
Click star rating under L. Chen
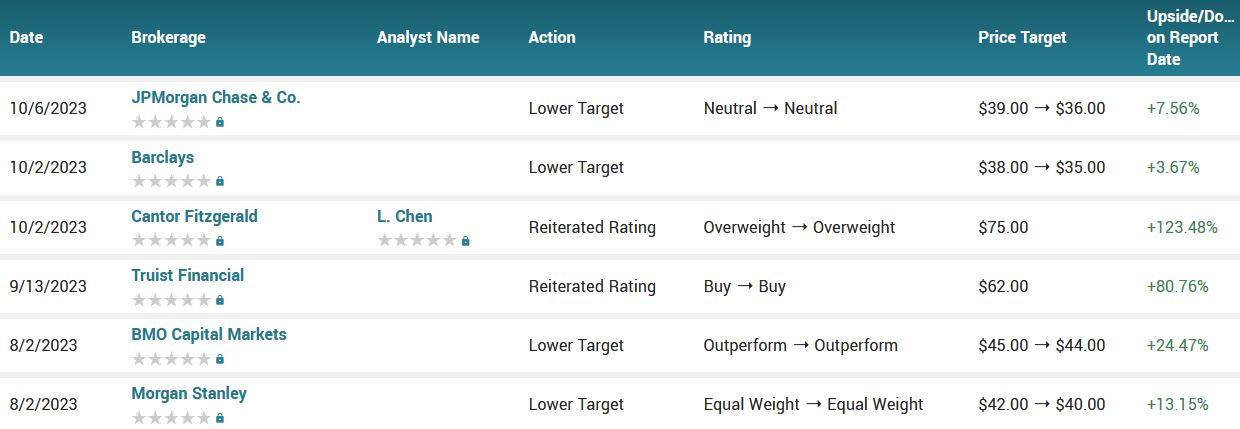click(417, 240)
